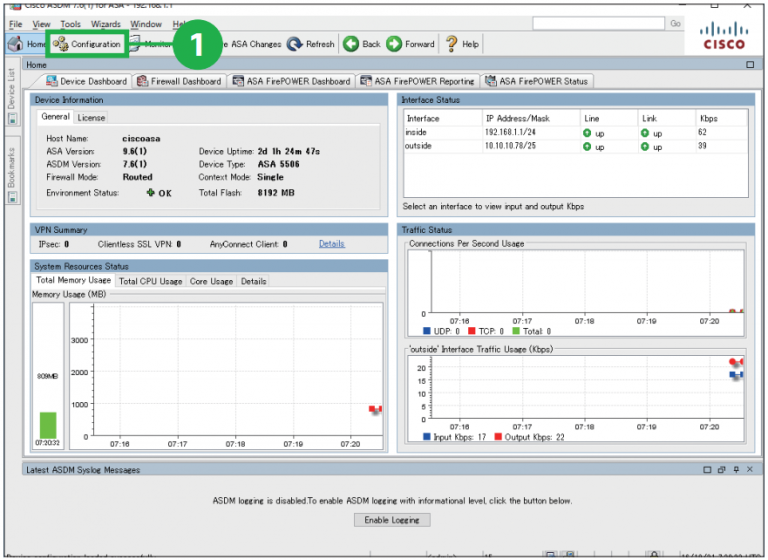Image resolution: width=768 pixels, height=560 pixels.
Task: Select the Core Usage tab
Action: (211, 281)
